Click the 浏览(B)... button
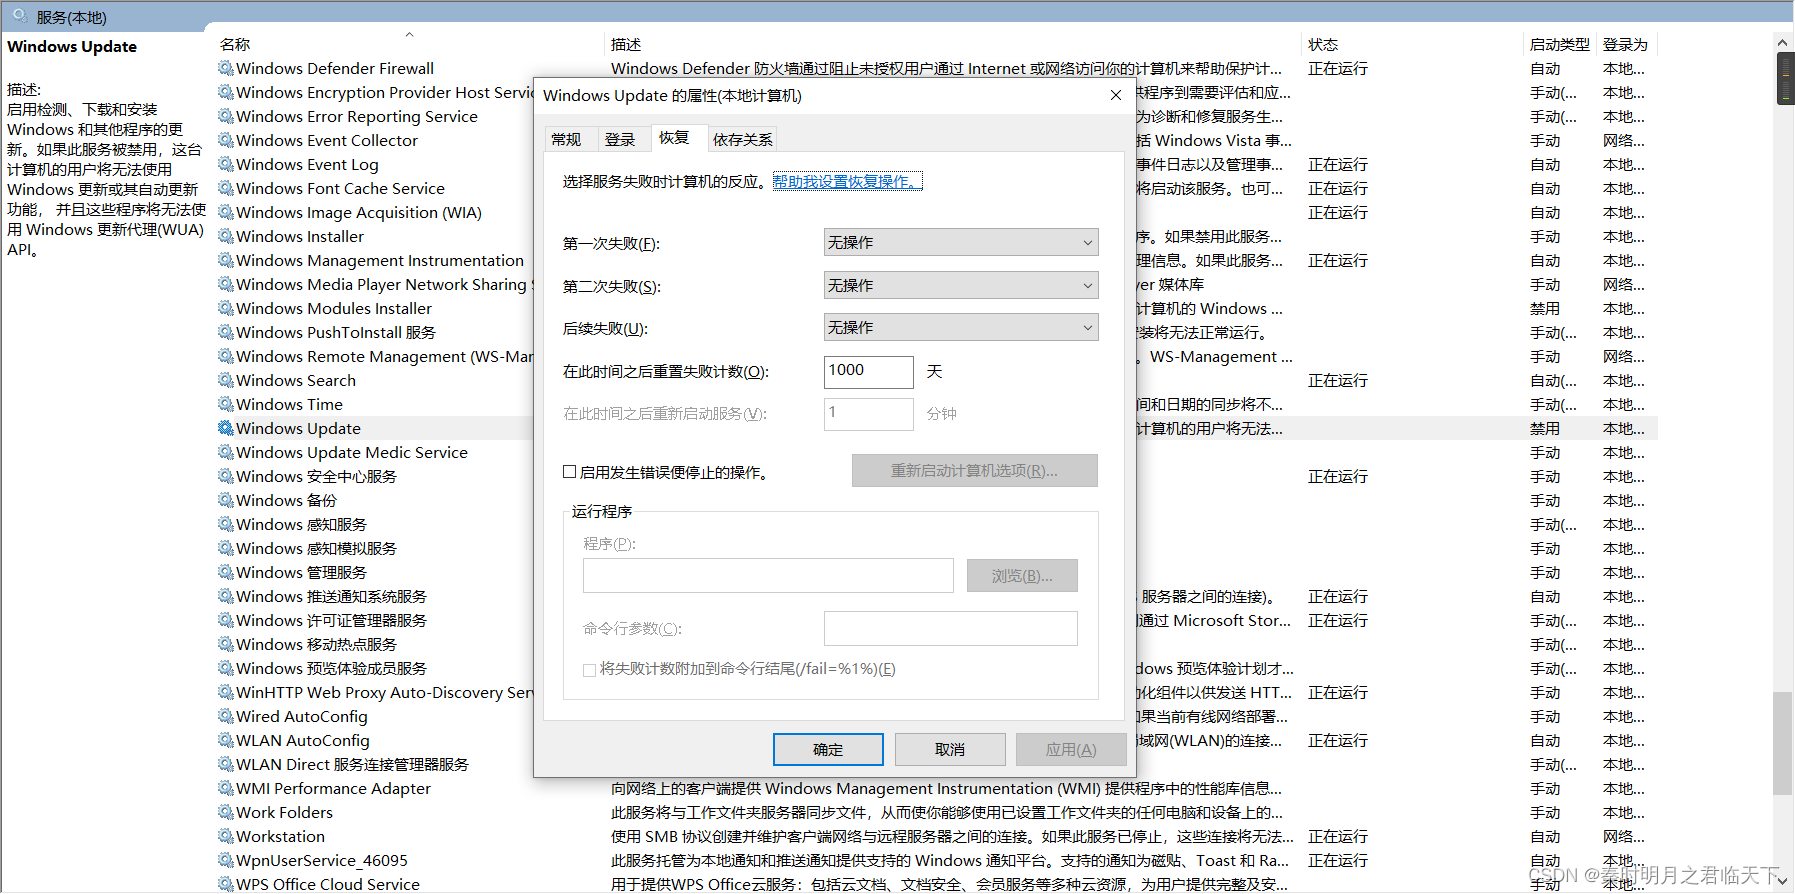Viewport: 1795px width, 894px height. 1022,576
